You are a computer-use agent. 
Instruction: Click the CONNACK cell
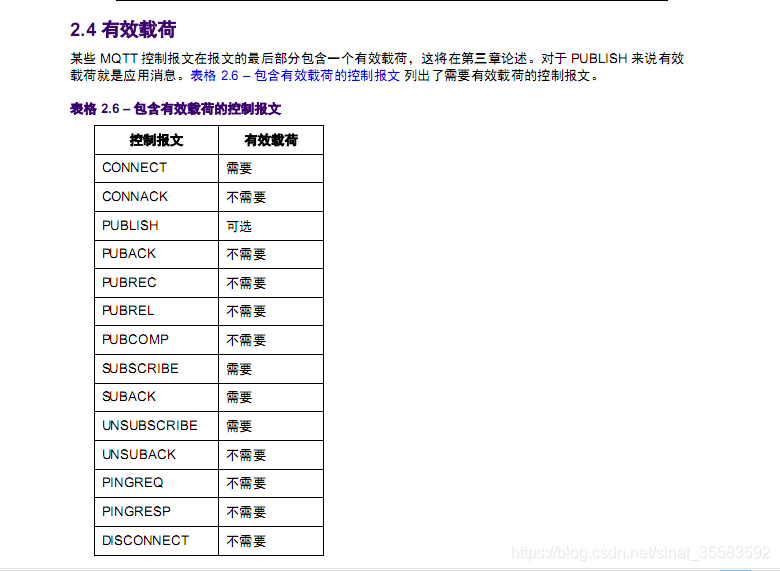[156, 197]
